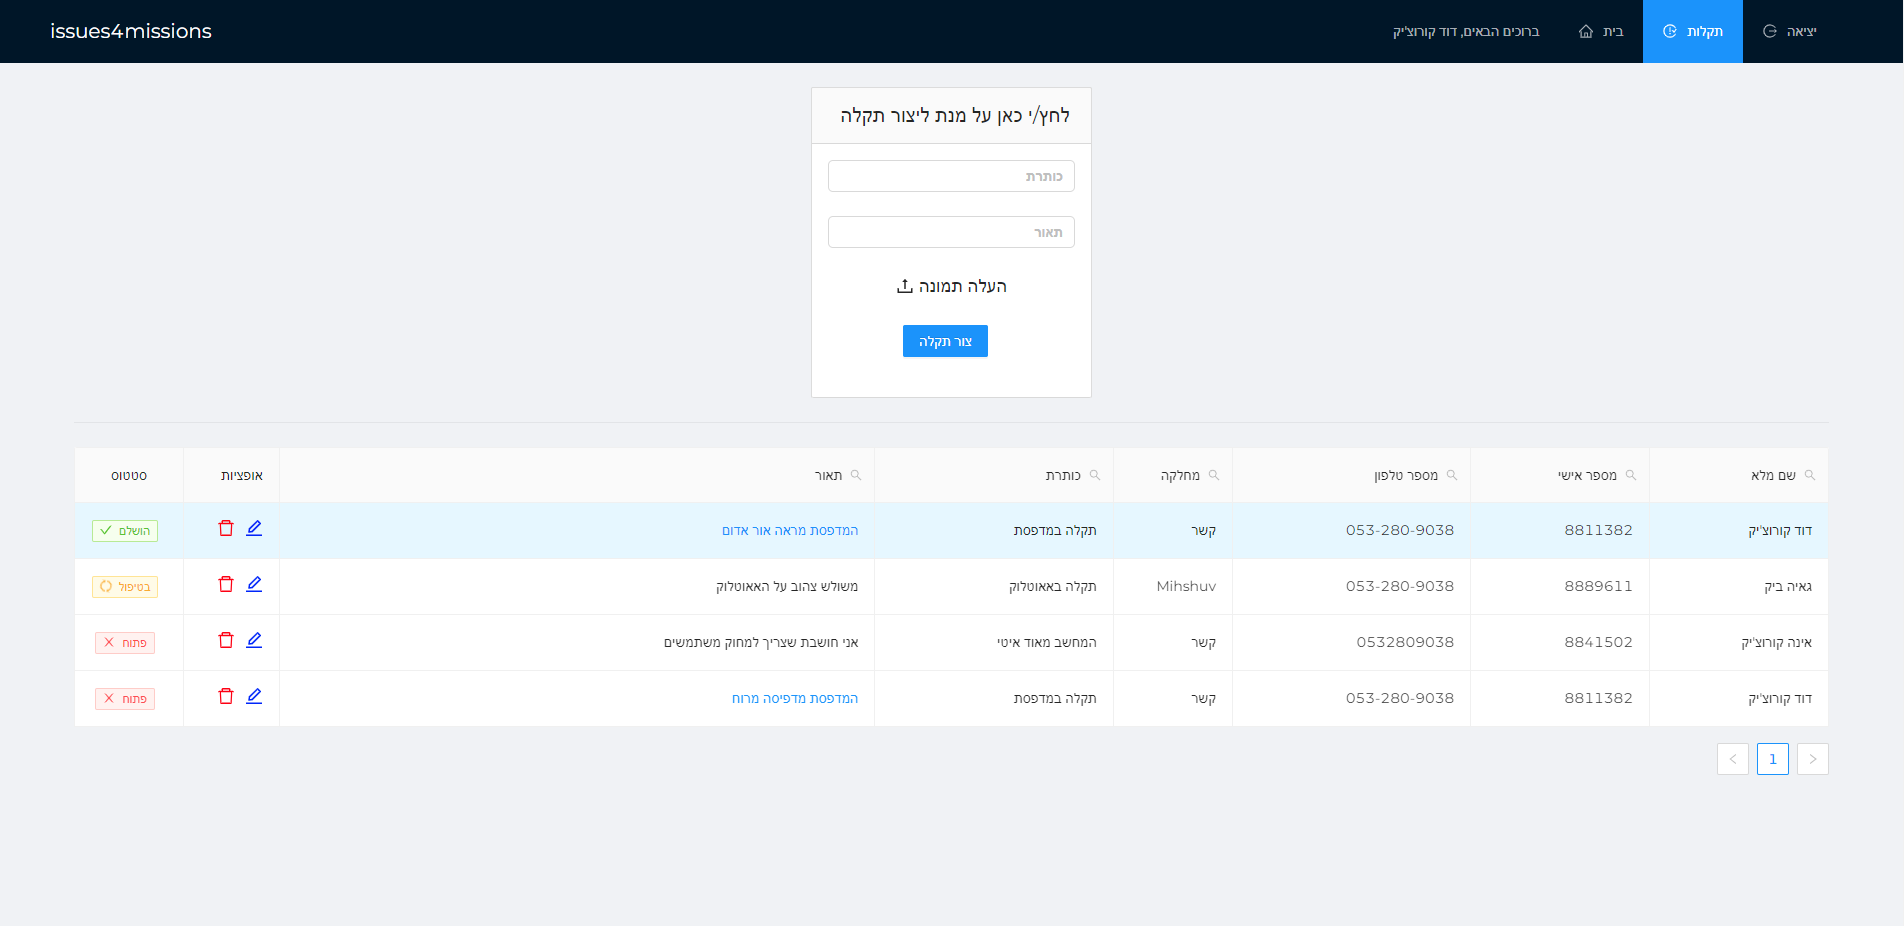Image resolution: width=1904 pixels, height=926 pixels.
Task: Open search filter for תאור column
Action: click(855, 475)
